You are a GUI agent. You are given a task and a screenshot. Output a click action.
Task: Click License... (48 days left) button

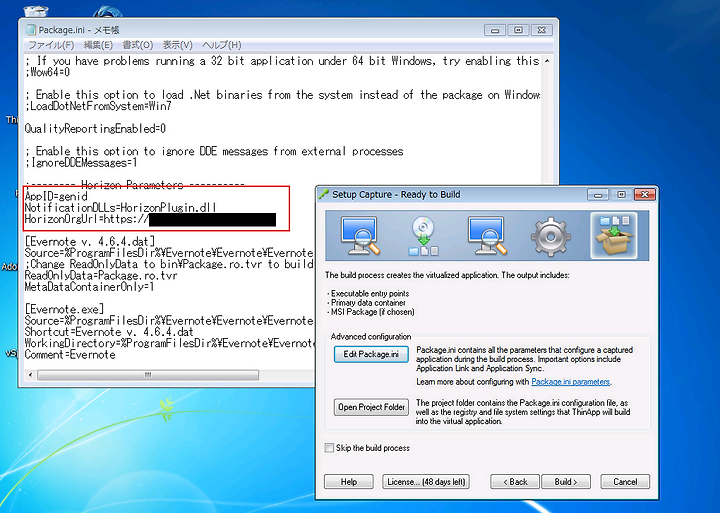click(x=426, y=482)
